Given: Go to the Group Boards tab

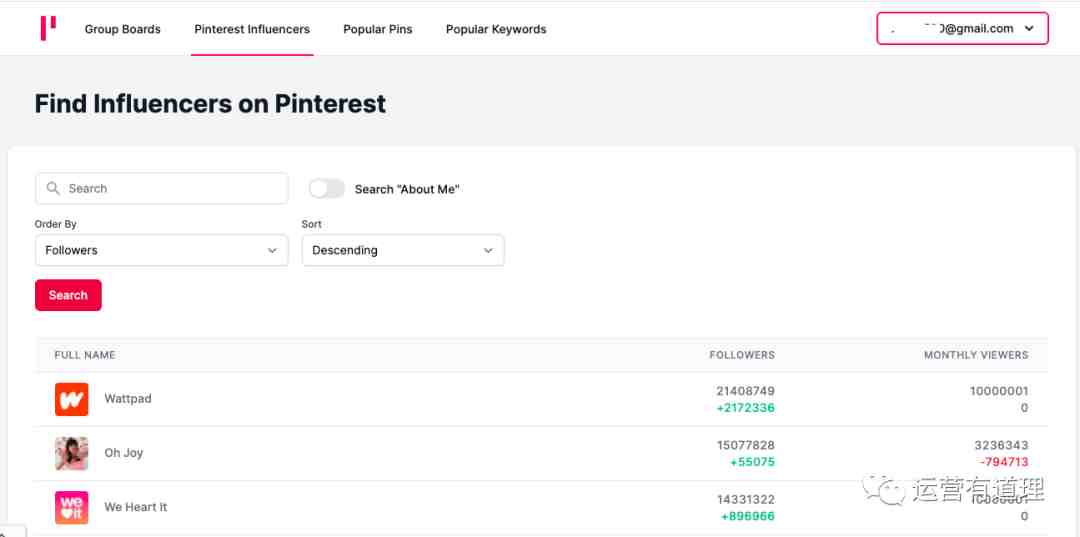Looking at the screenshot, I should [123, 29].
